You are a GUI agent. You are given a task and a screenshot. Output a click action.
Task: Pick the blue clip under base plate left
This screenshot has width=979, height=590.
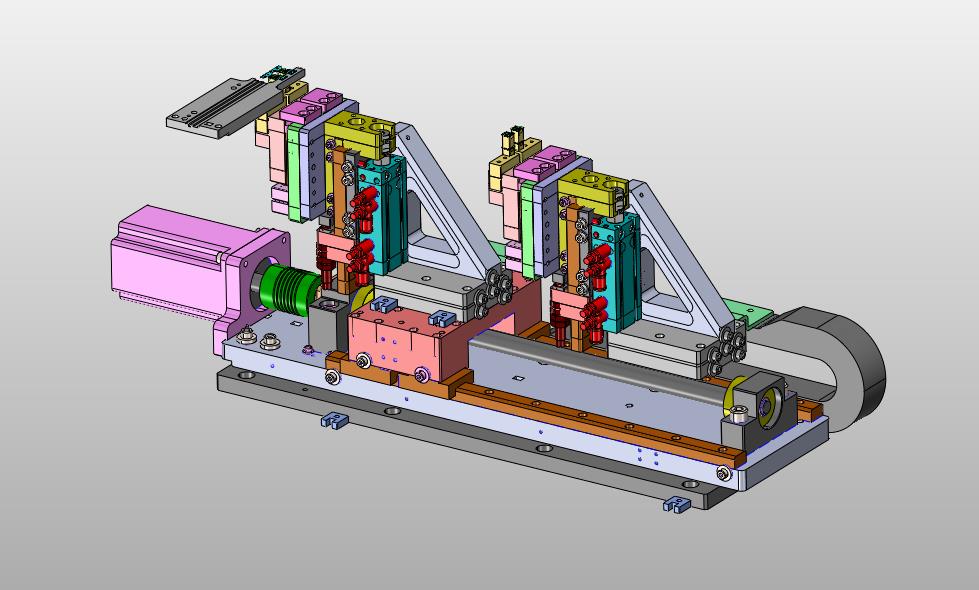335,420
